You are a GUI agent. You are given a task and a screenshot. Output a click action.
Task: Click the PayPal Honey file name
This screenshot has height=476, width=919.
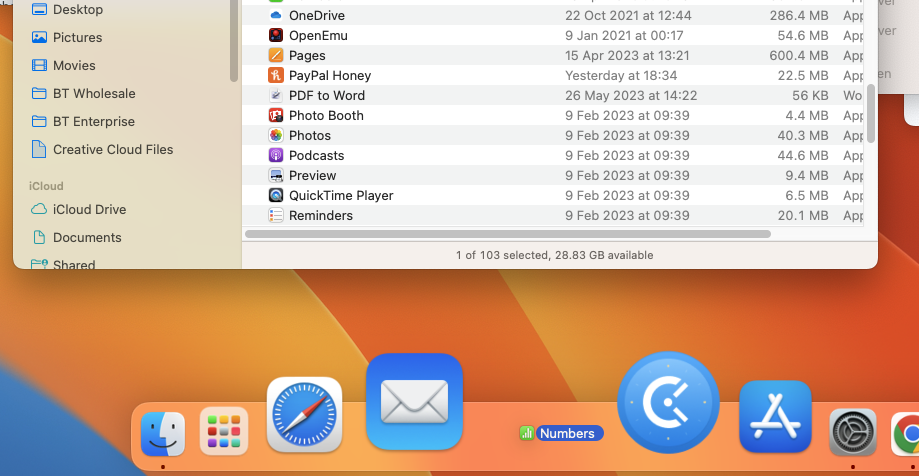tap(330, 75)
